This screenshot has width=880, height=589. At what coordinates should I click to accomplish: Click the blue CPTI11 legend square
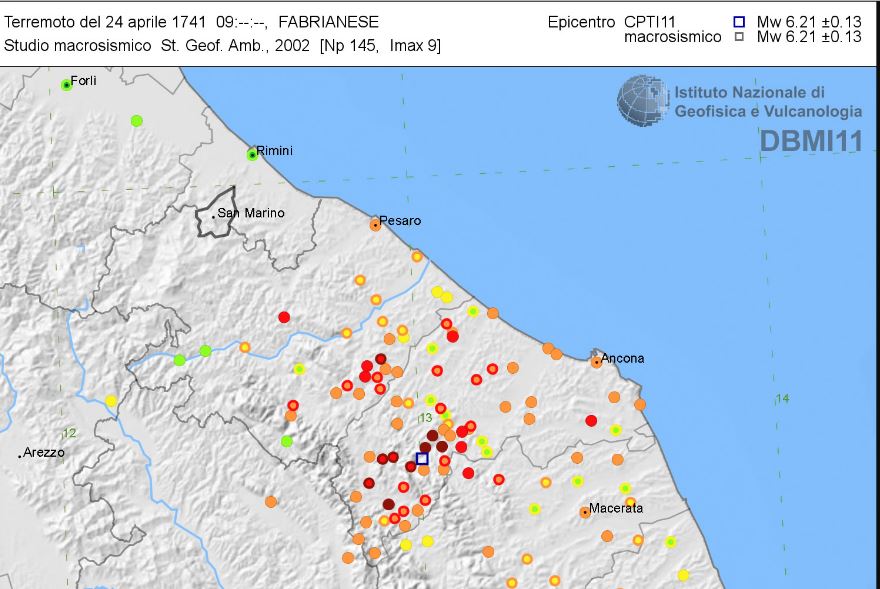click(x=739, y=21)
